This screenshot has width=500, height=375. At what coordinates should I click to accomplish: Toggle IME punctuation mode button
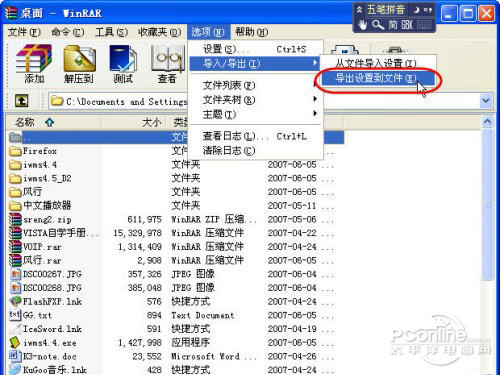[428, 10]
